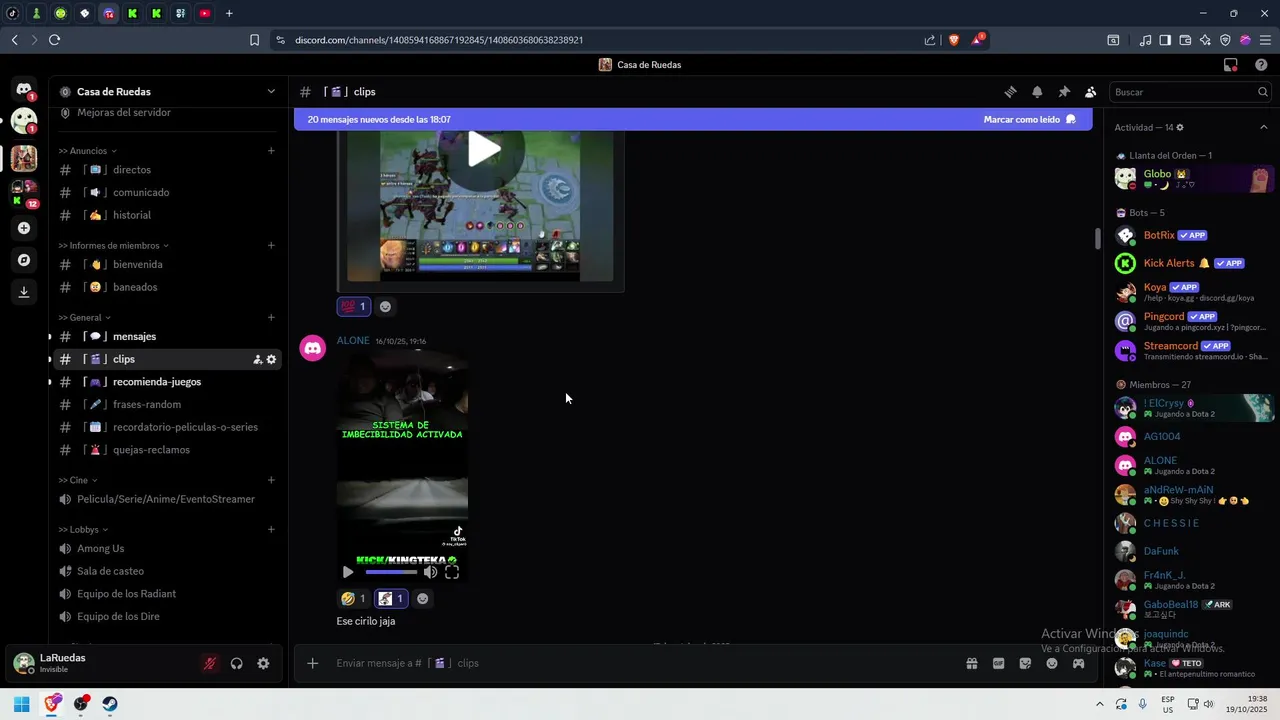Open the apps launcher game controller icon
This screenshot has width=1280, height=720.
tap(1079, 663)
